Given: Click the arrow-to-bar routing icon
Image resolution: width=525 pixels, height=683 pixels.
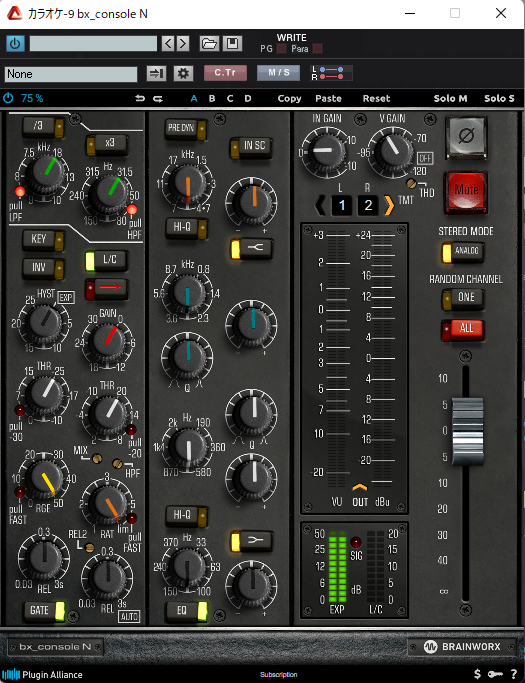Looking at the screenshot, I should (x=156, y=74).
